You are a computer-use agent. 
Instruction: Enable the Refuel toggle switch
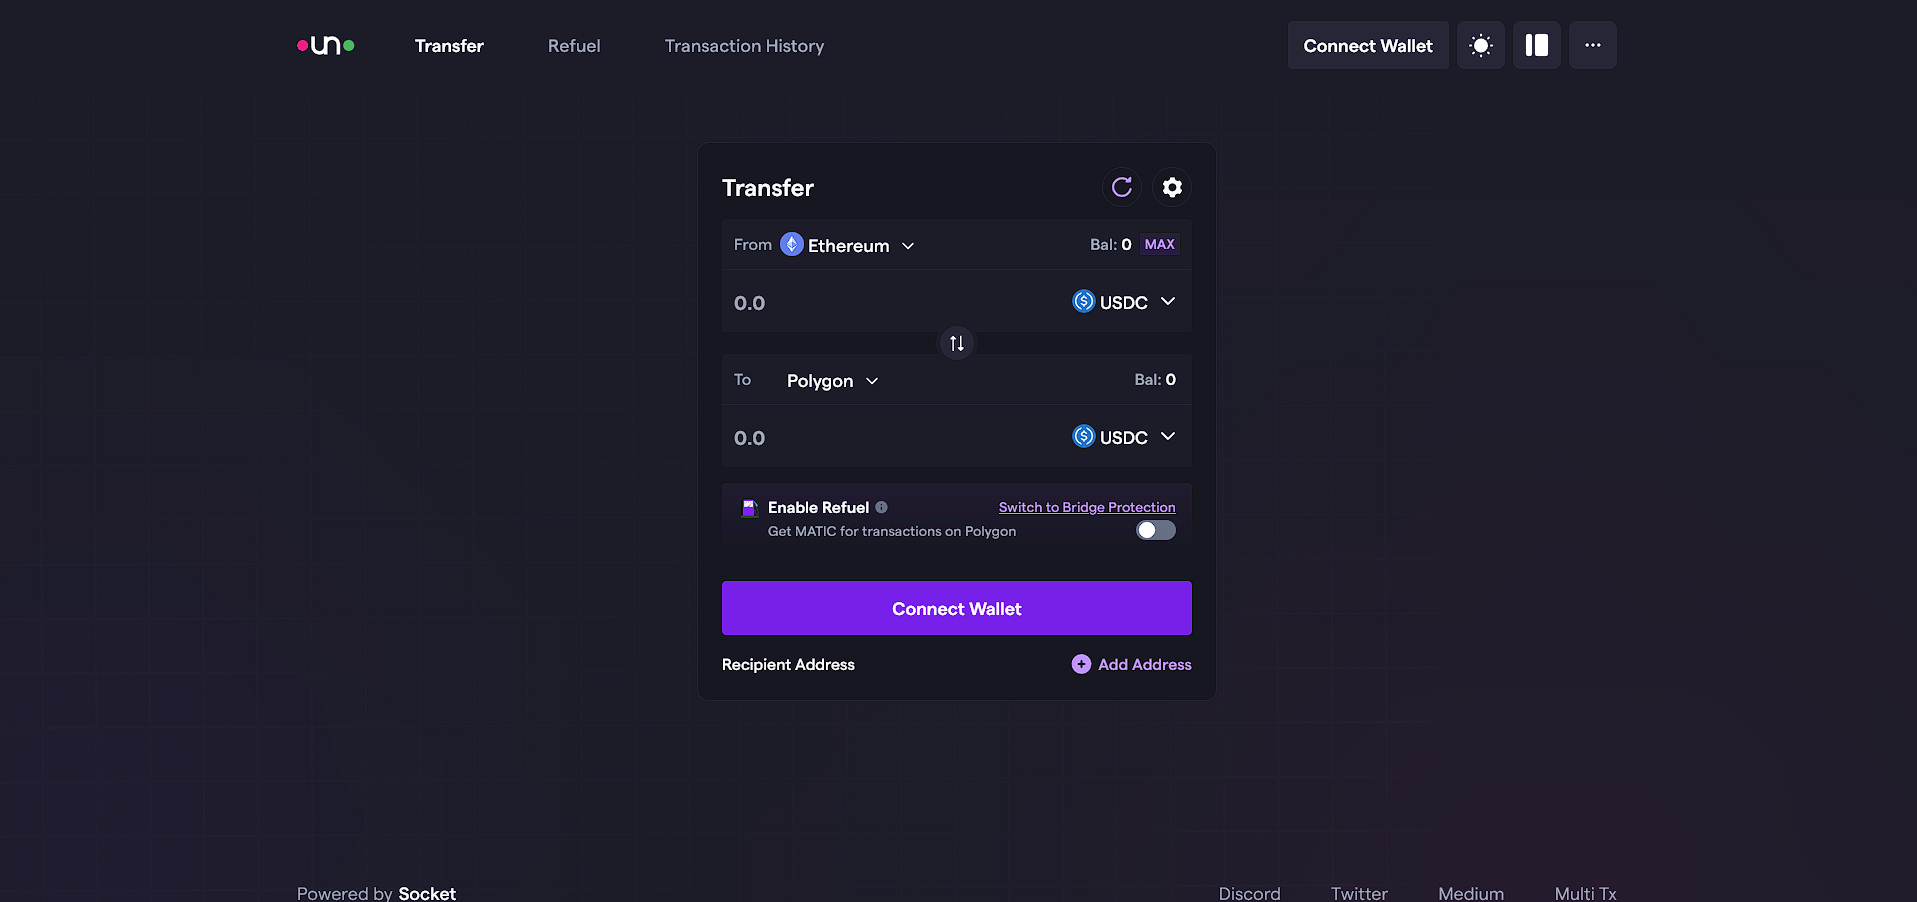pyautogui.click(x=1156, y=530)
